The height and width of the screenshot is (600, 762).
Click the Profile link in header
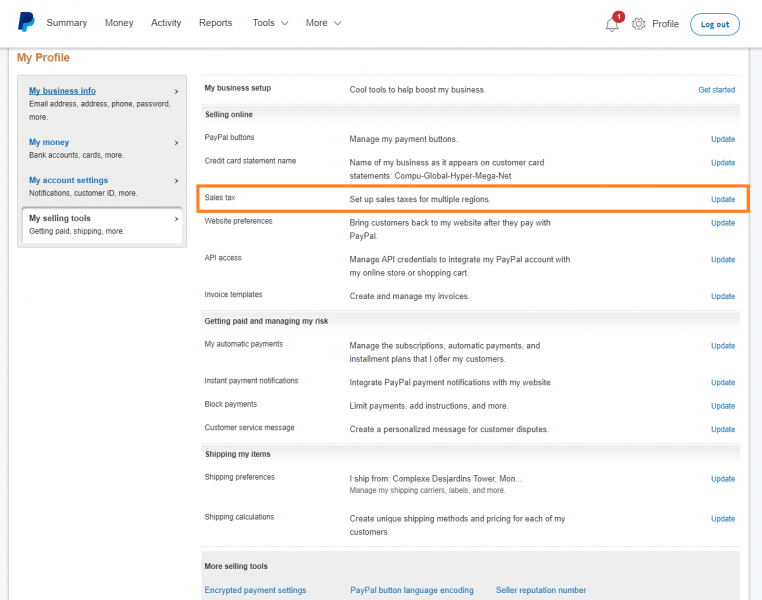tap(665, 24)
